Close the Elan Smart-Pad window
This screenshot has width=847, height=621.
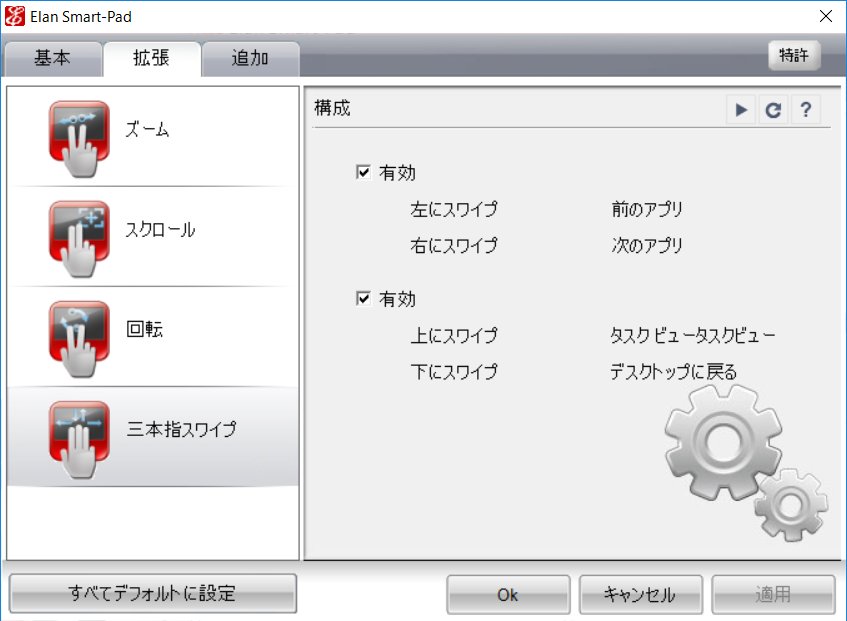(x=825, y=16)
